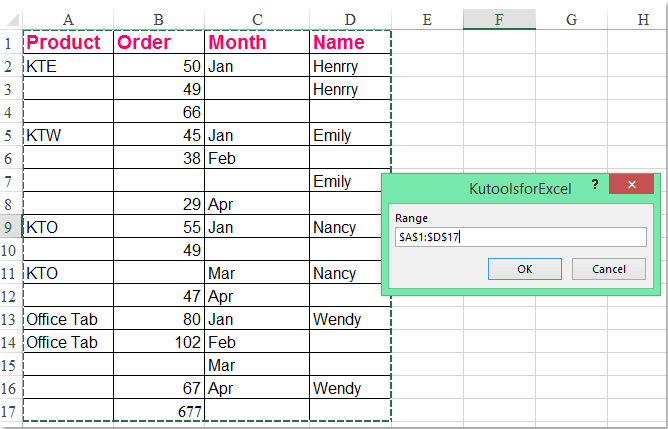The width and height of the screenshot is (668, 429).
Task: Select the KTW product cell
Action: (x=68, y=135)
